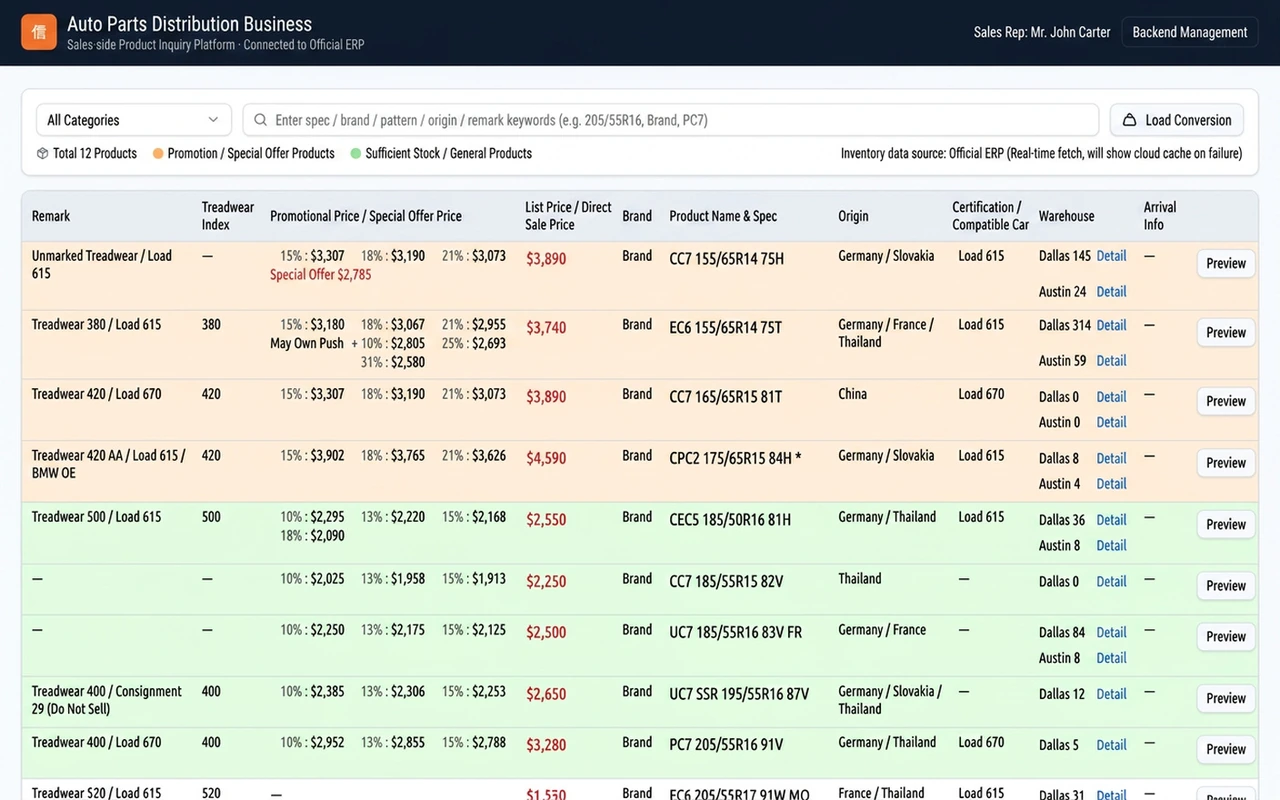Open Detail for Dallas 5 stock
Image resolution: width=1280 pixels, height=800 pixels.
[x=1111, y=745]
